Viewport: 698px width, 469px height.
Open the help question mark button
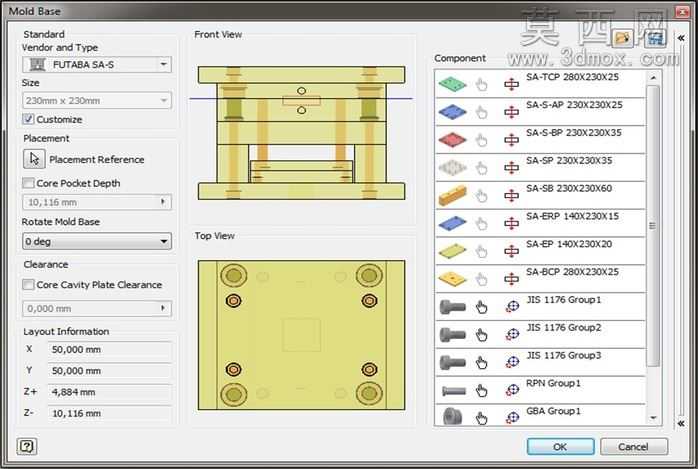click(x=27, y=446)
